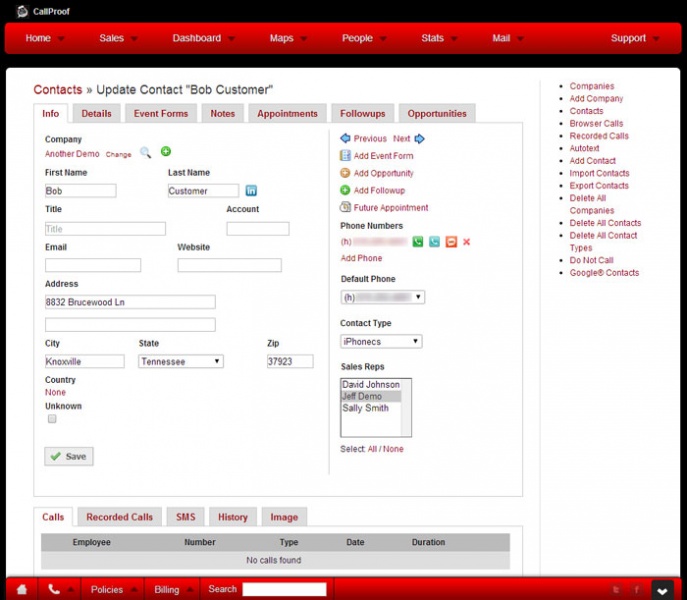Click the bottom Search input box
The image size is (687, 600).
284,589
